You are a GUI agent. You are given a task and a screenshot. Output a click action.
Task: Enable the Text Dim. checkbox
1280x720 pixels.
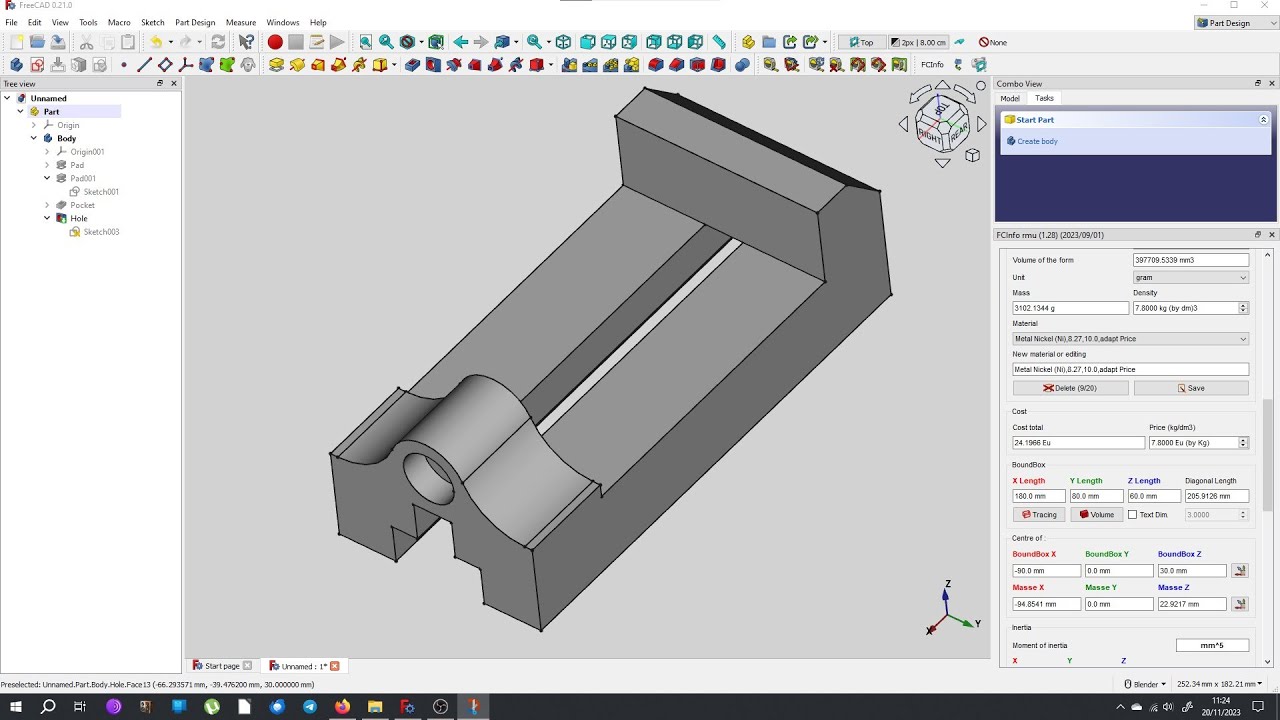click(x=1132, y=515)
